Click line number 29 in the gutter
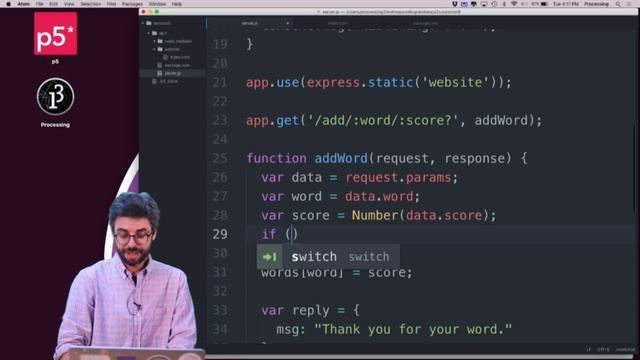Viewport: 640px width, 360px height. (220, 234)
